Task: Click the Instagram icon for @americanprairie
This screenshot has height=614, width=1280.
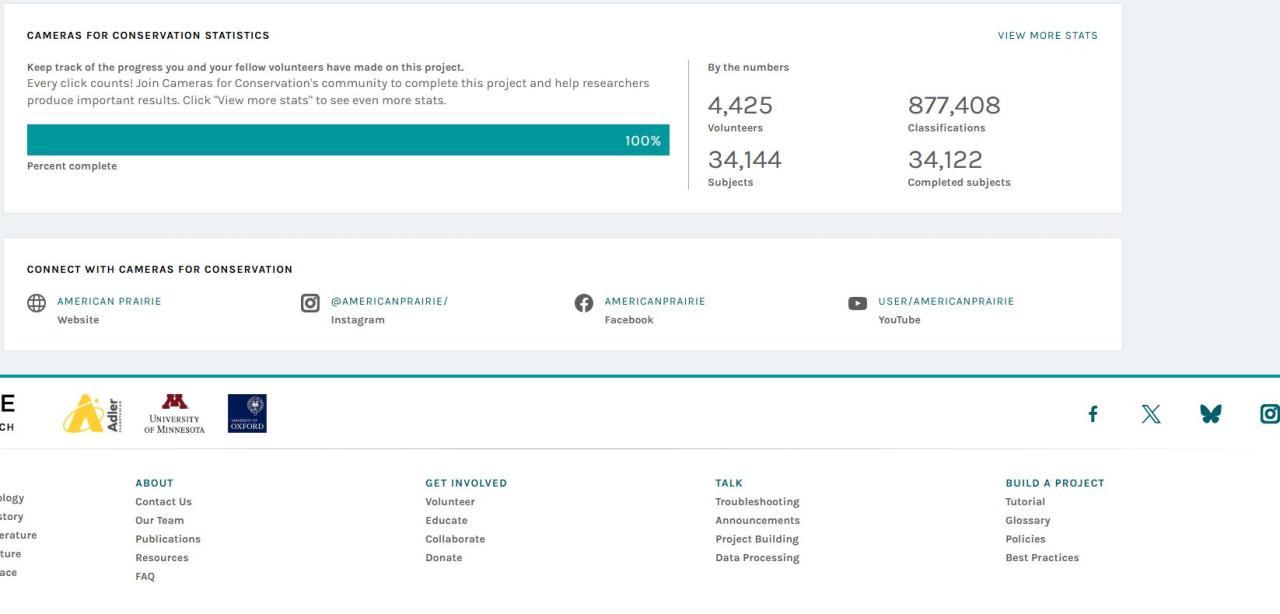Action: 310,303
